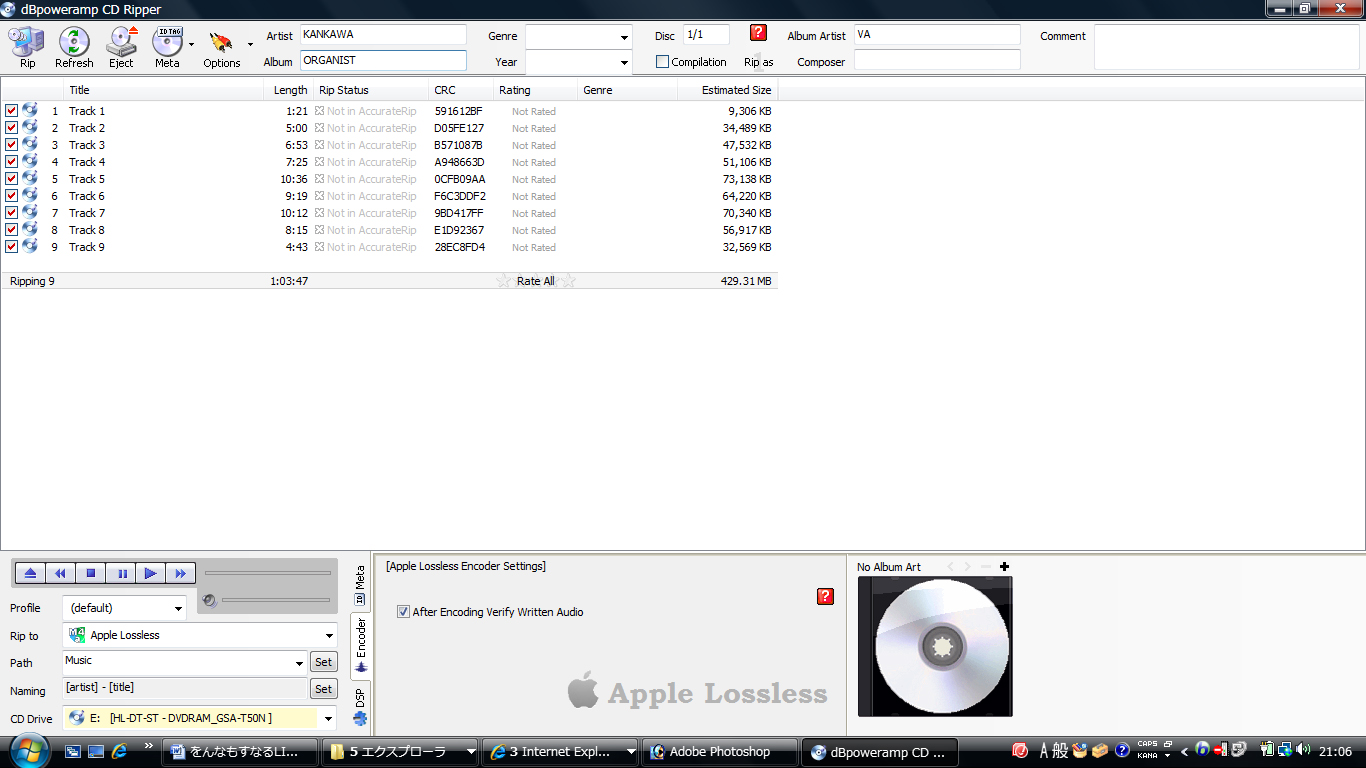Toggle the Compilation checkbox
The height and width of the screenshot is (768, 1366).
tap(662, 62)
